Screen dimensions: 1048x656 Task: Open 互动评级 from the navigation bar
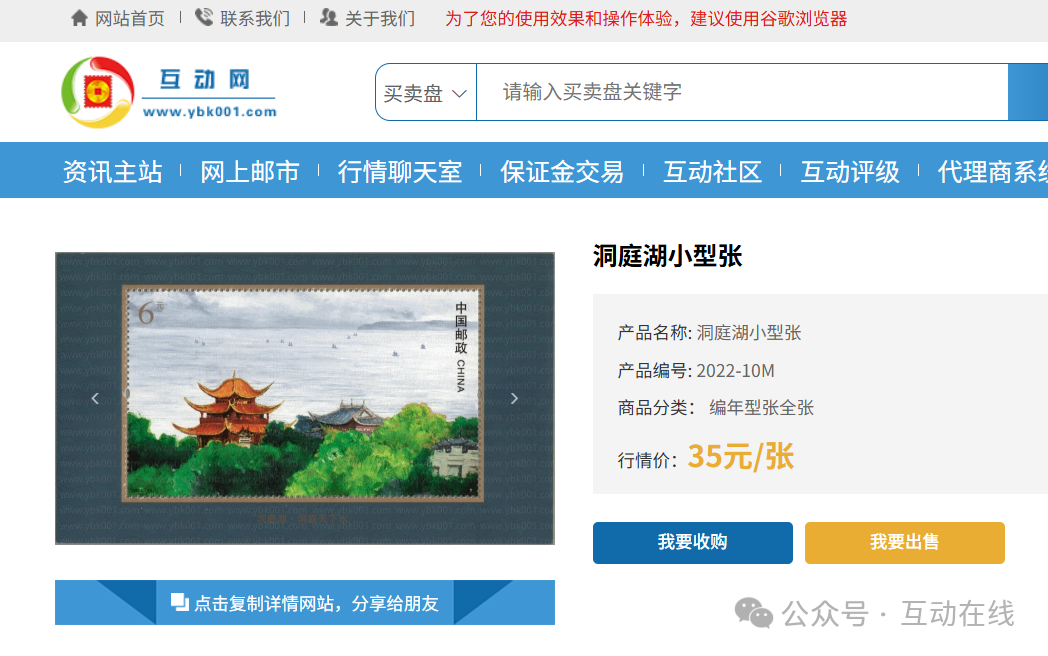click(x=850, y=172)
